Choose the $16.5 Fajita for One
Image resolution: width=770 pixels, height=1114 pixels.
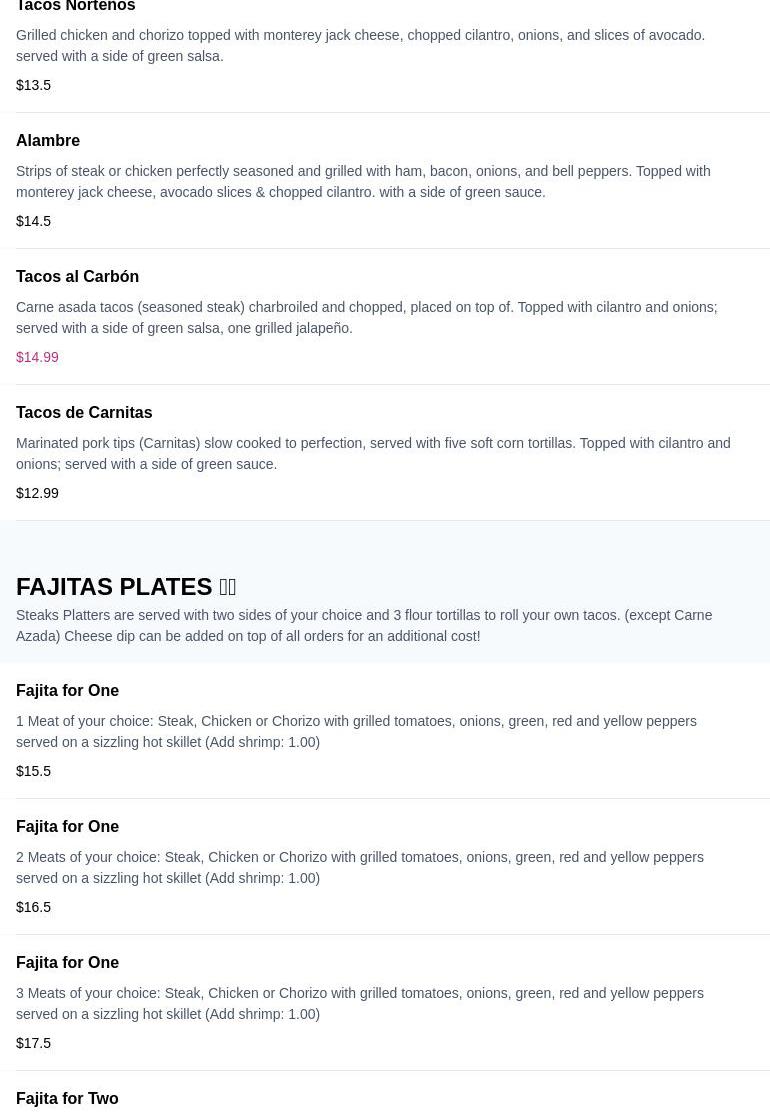tap(33, 907)
